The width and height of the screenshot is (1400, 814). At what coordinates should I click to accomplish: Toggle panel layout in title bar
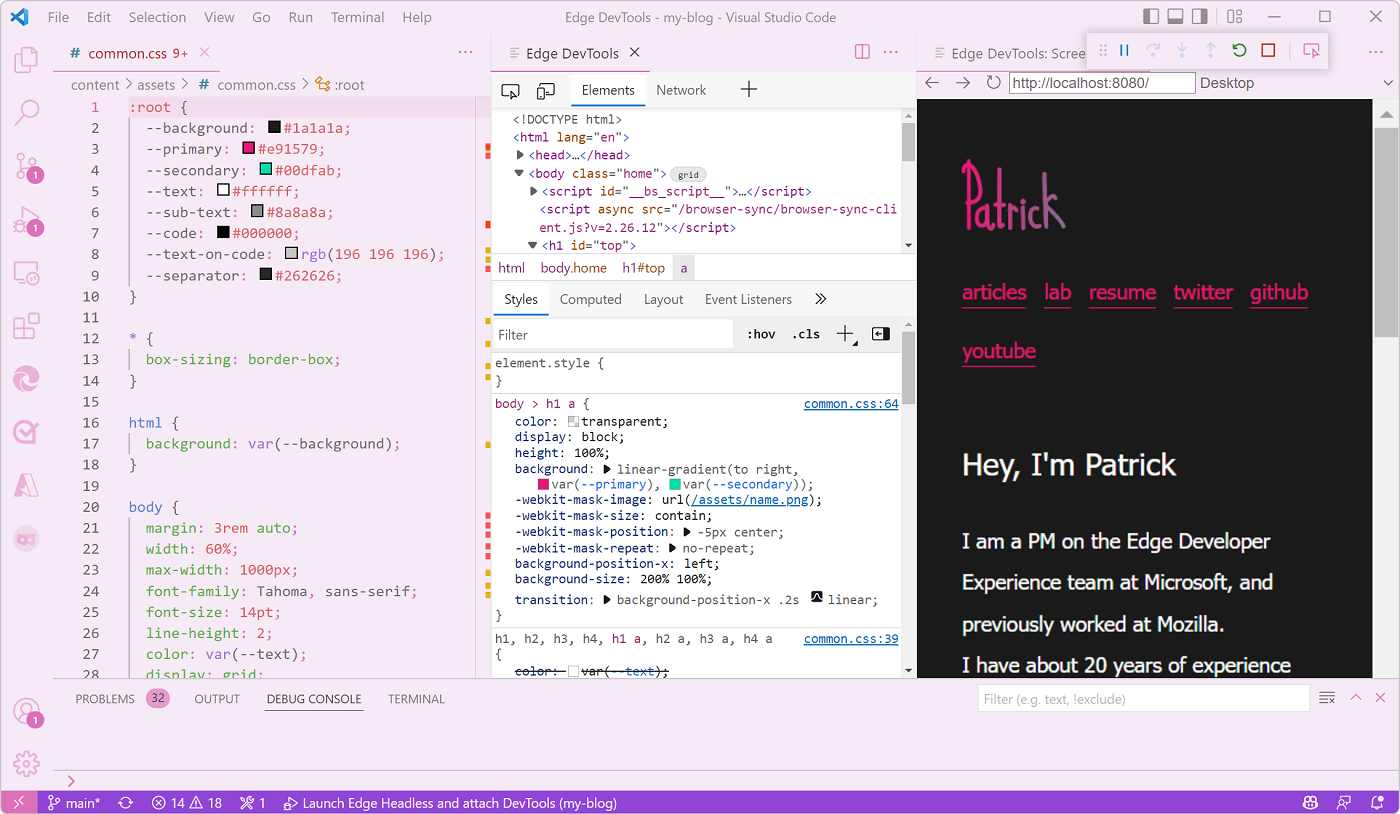1175,17
